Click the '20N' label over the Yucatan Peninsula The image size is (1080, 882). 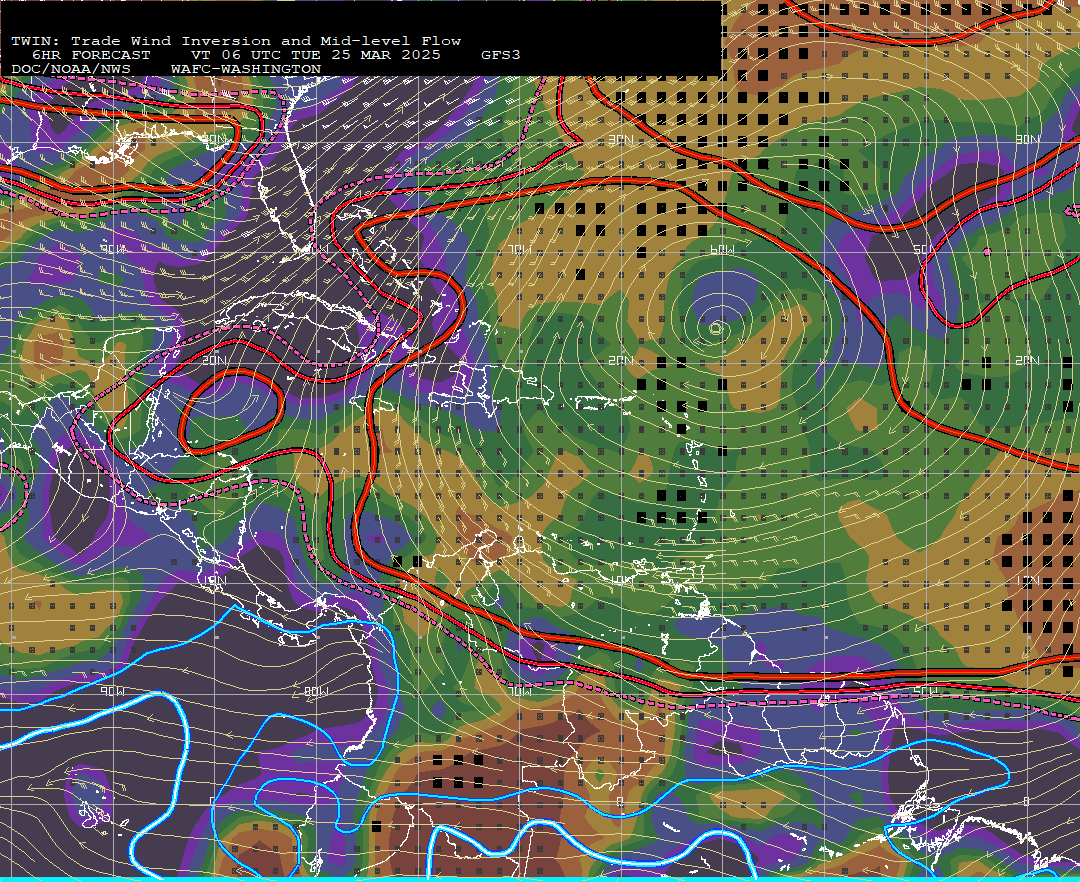214,360
